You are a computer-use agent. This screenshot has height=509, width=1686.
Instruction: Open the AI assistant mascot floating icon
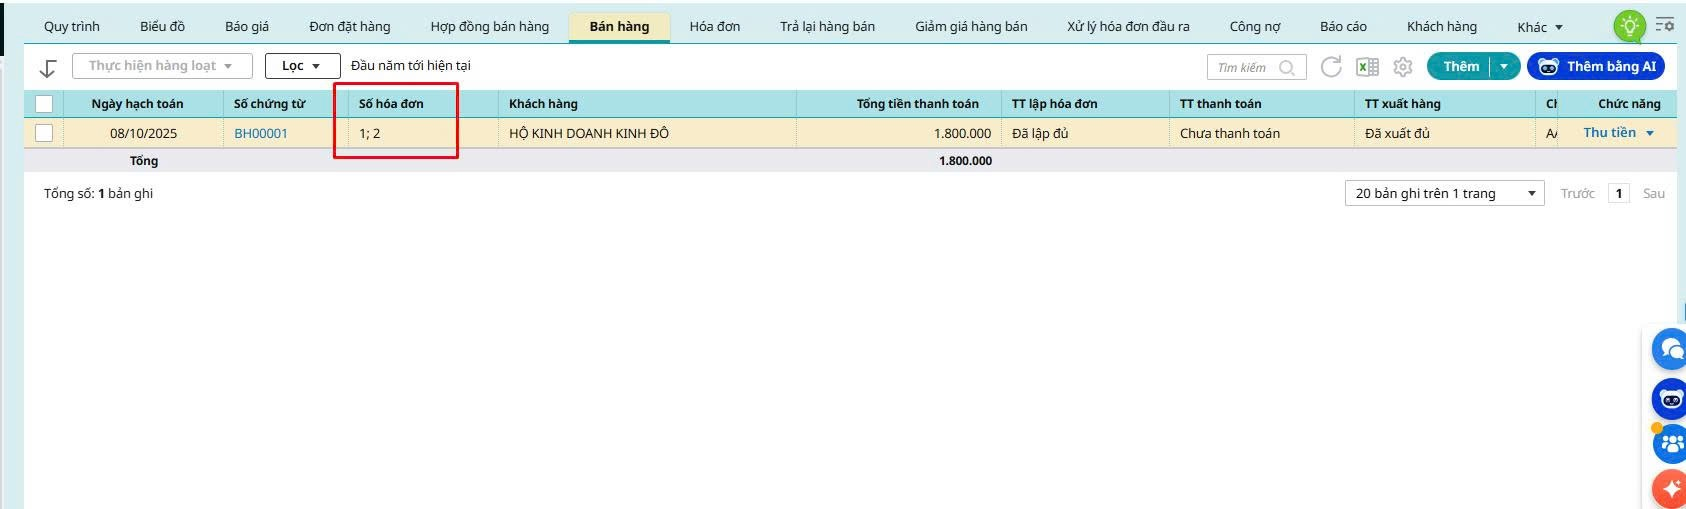1669,399
